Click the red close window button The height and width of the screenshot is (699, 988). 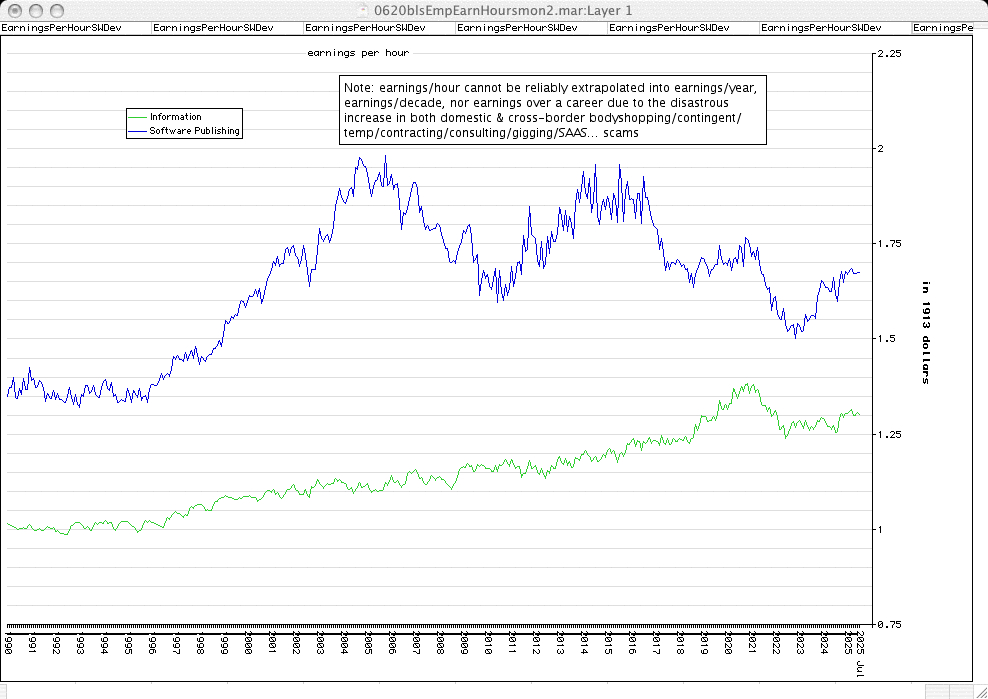12,9
